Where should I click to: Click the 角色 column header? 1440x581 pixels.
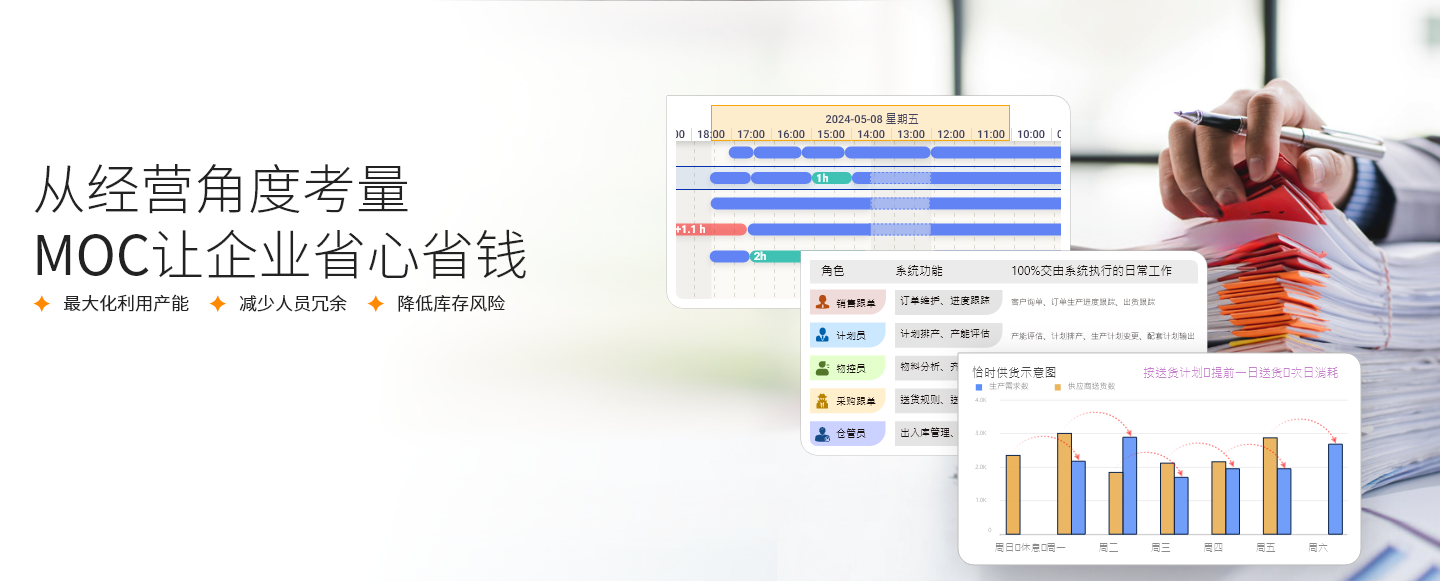(832, 271)
